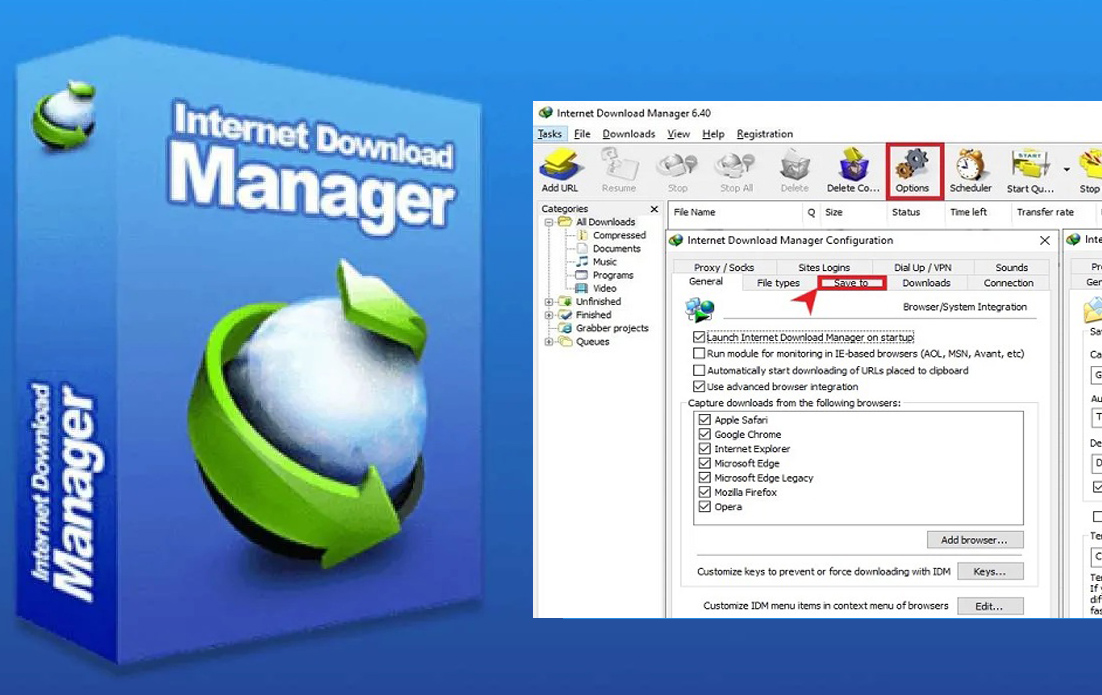Image resolution: width=1102 pixels, height=695 pixels.
Task: Switch to the Downloads configuration tab
Action: [x=926, y=282]
